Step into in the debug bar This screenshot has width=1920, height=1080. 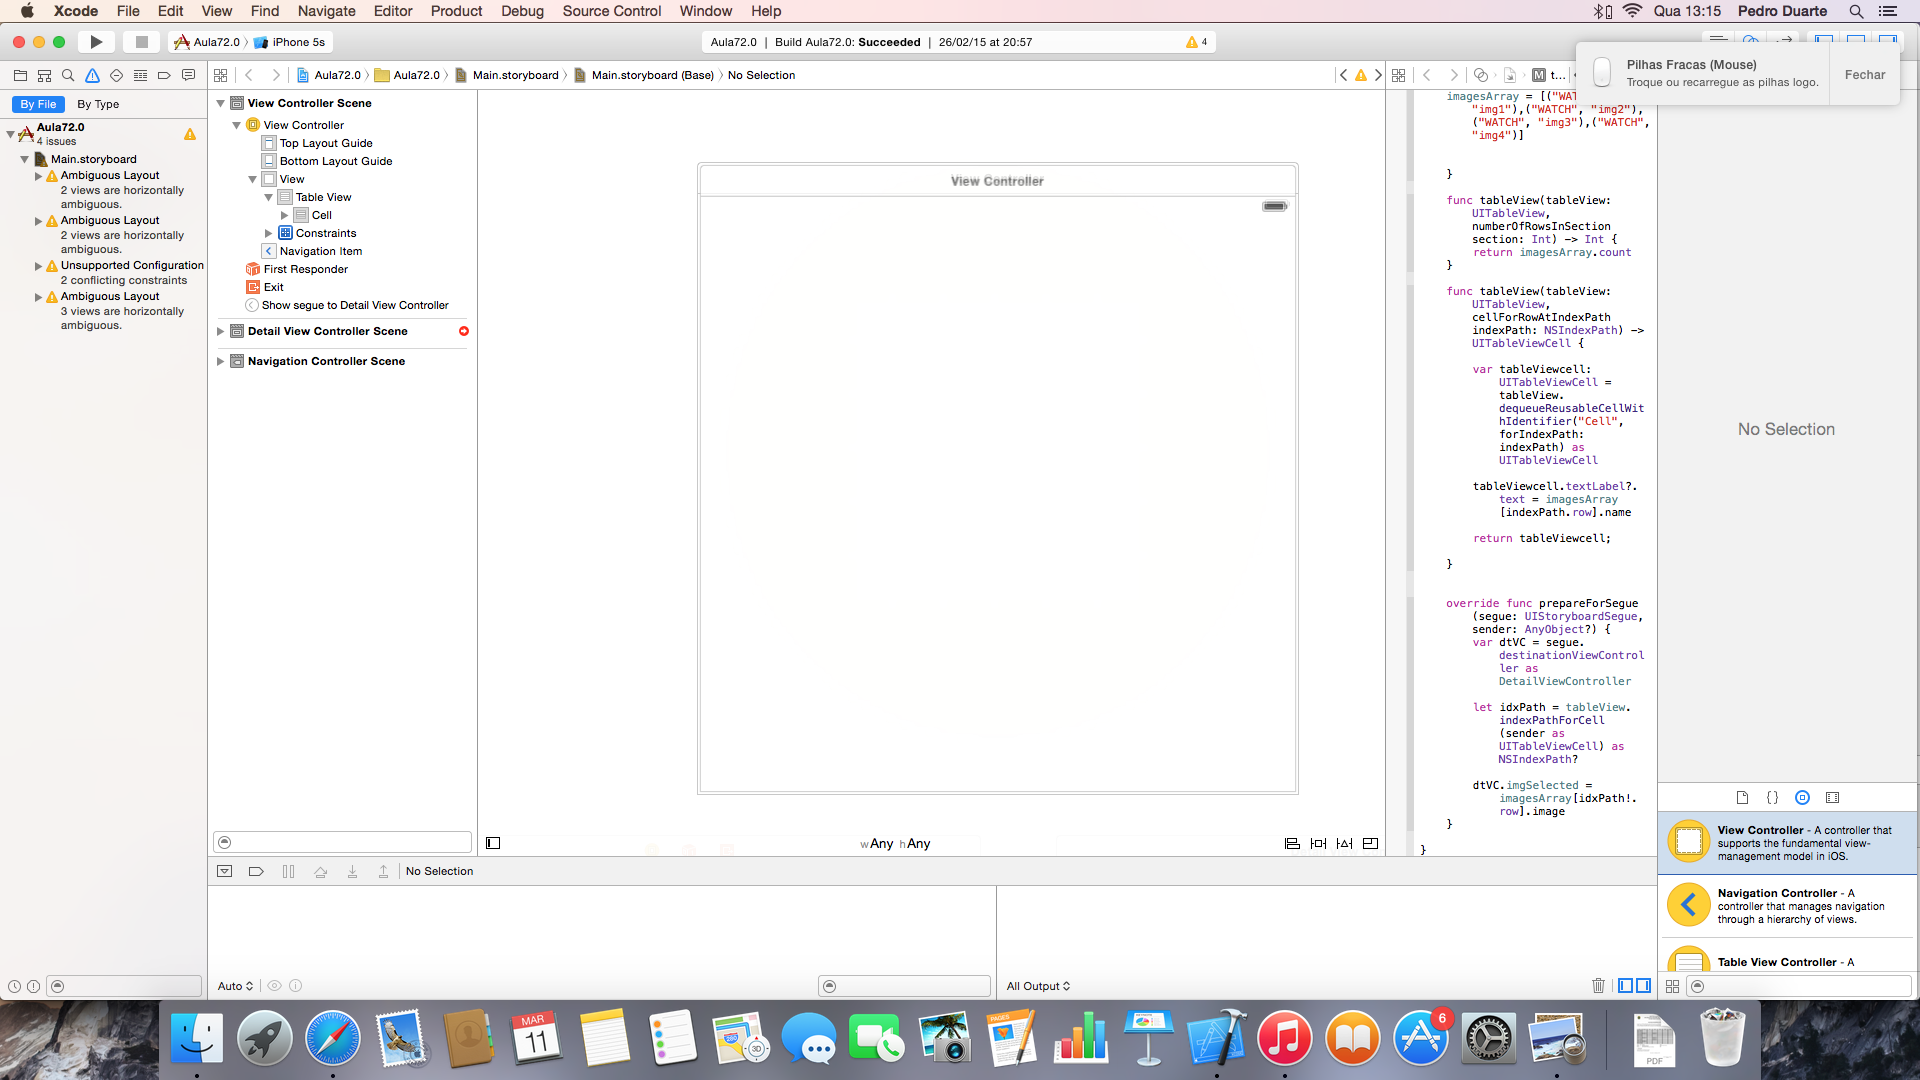point(352,871)
